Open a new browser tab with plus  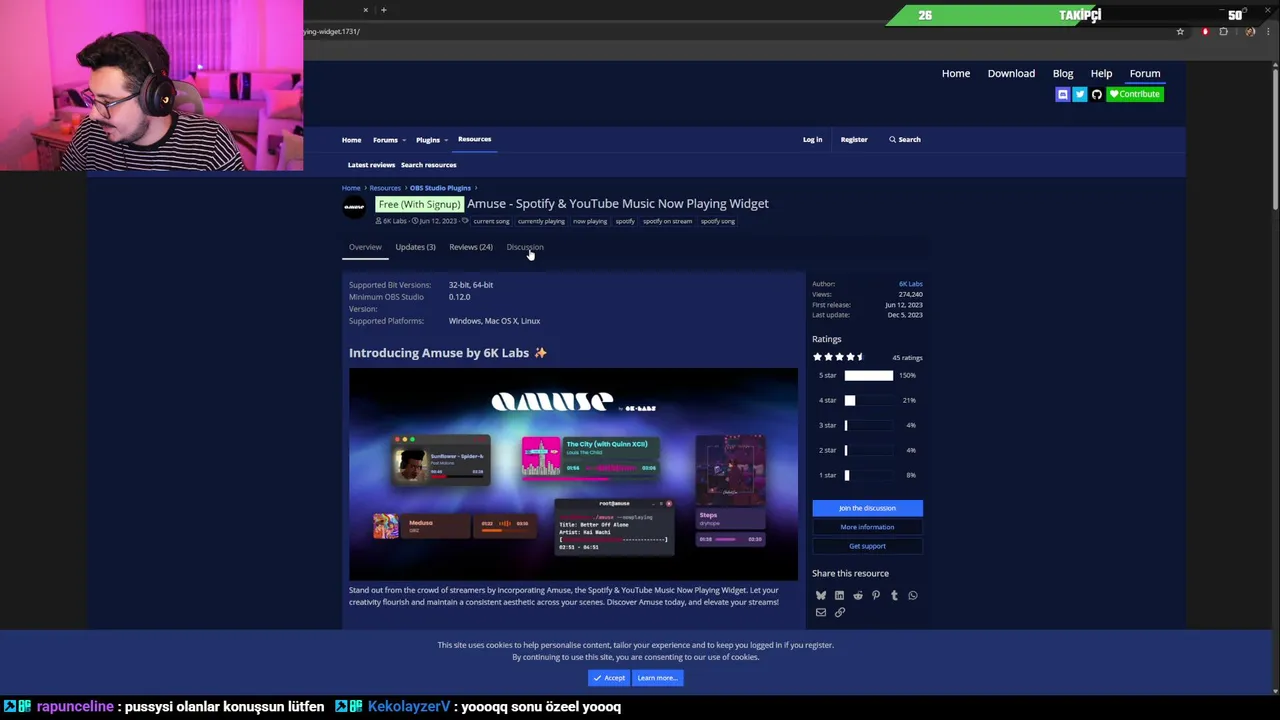click(x=384, y=10)
